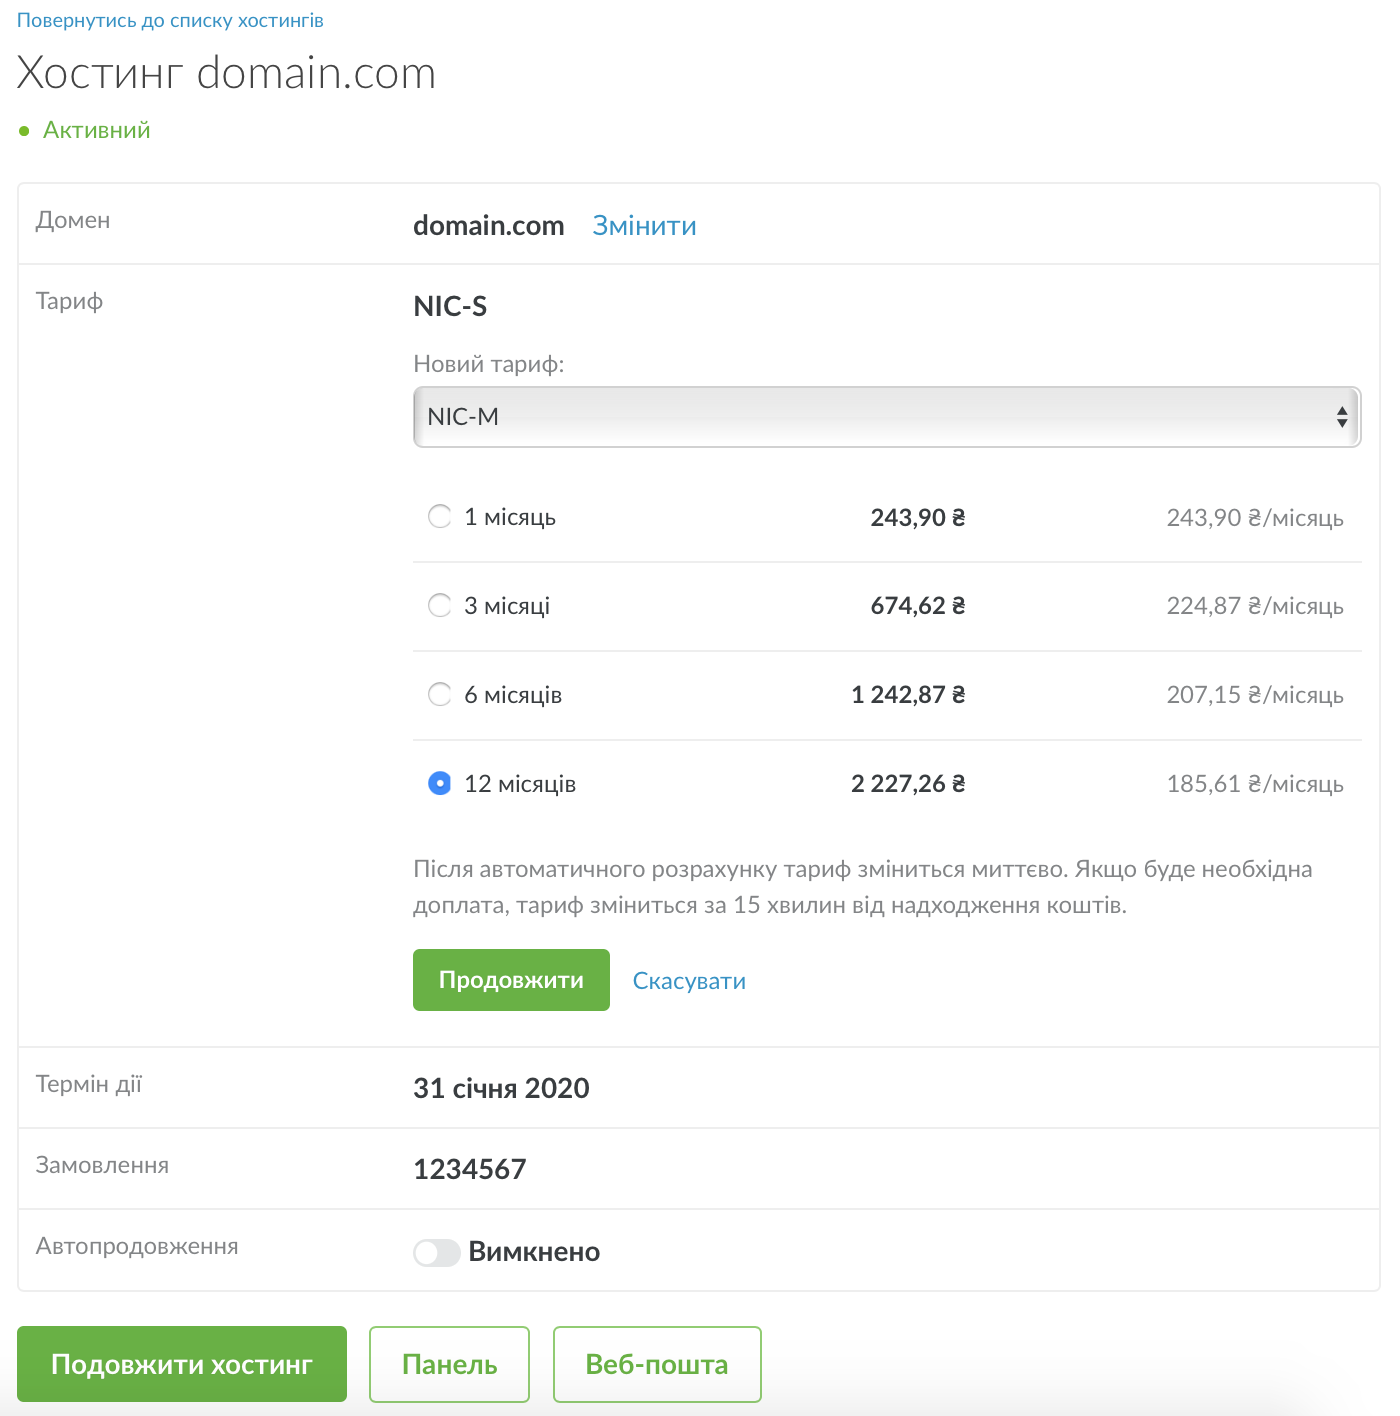This screenshot has width=1400, height=1416.
Task: Click the Вимкнено label beside the toggle
Action: (534, 1252)
